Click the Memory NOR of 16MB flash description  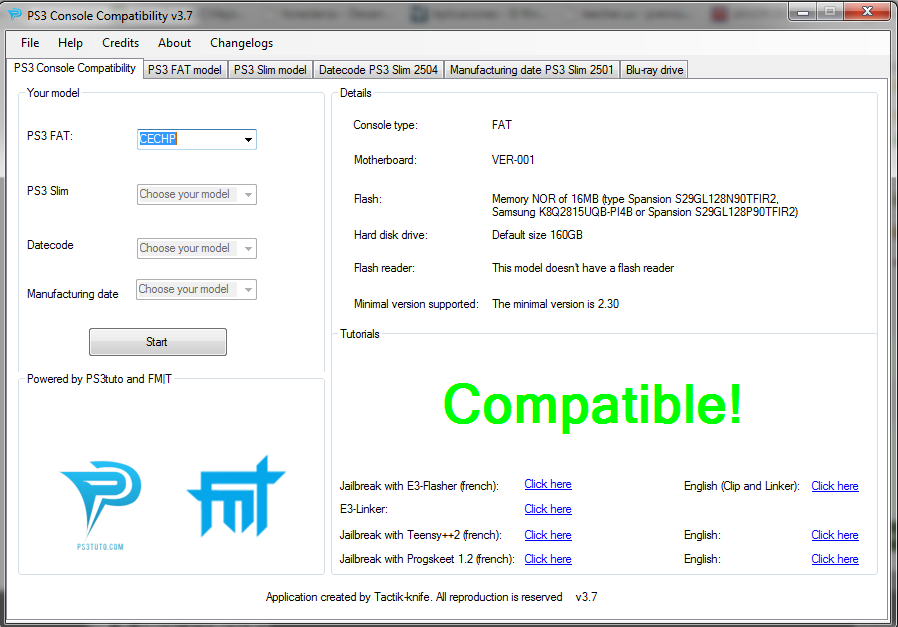point(645,206)
